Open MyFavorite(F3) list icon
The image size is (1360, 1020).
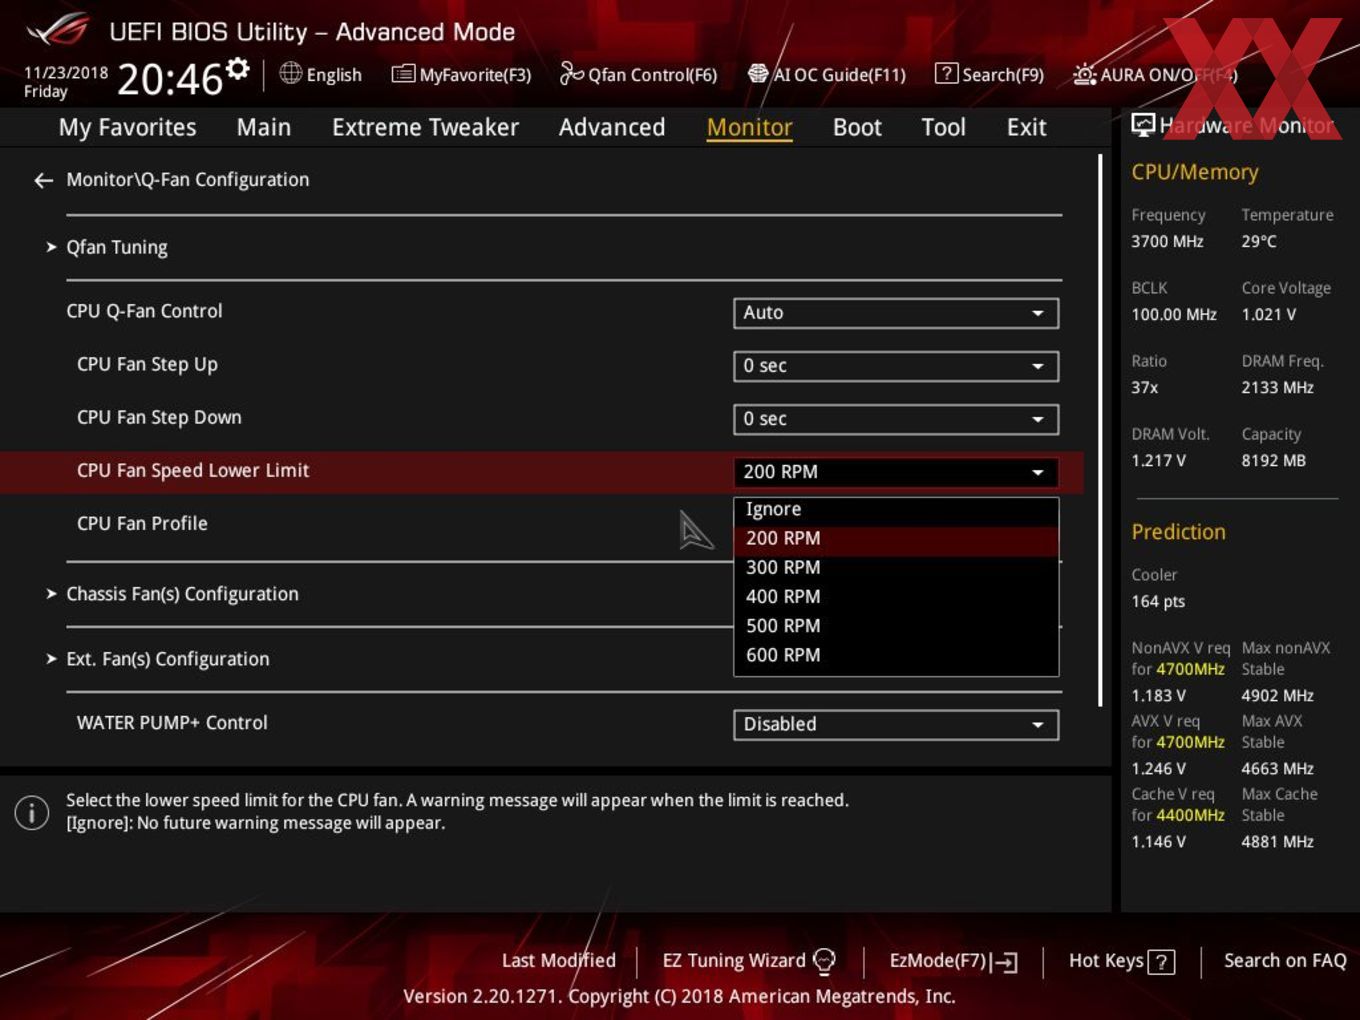402,74
